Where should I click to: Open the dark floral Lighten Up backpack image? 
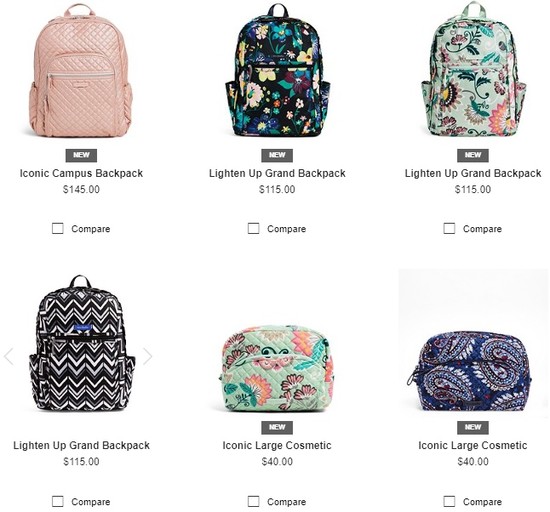click(277, 70)
